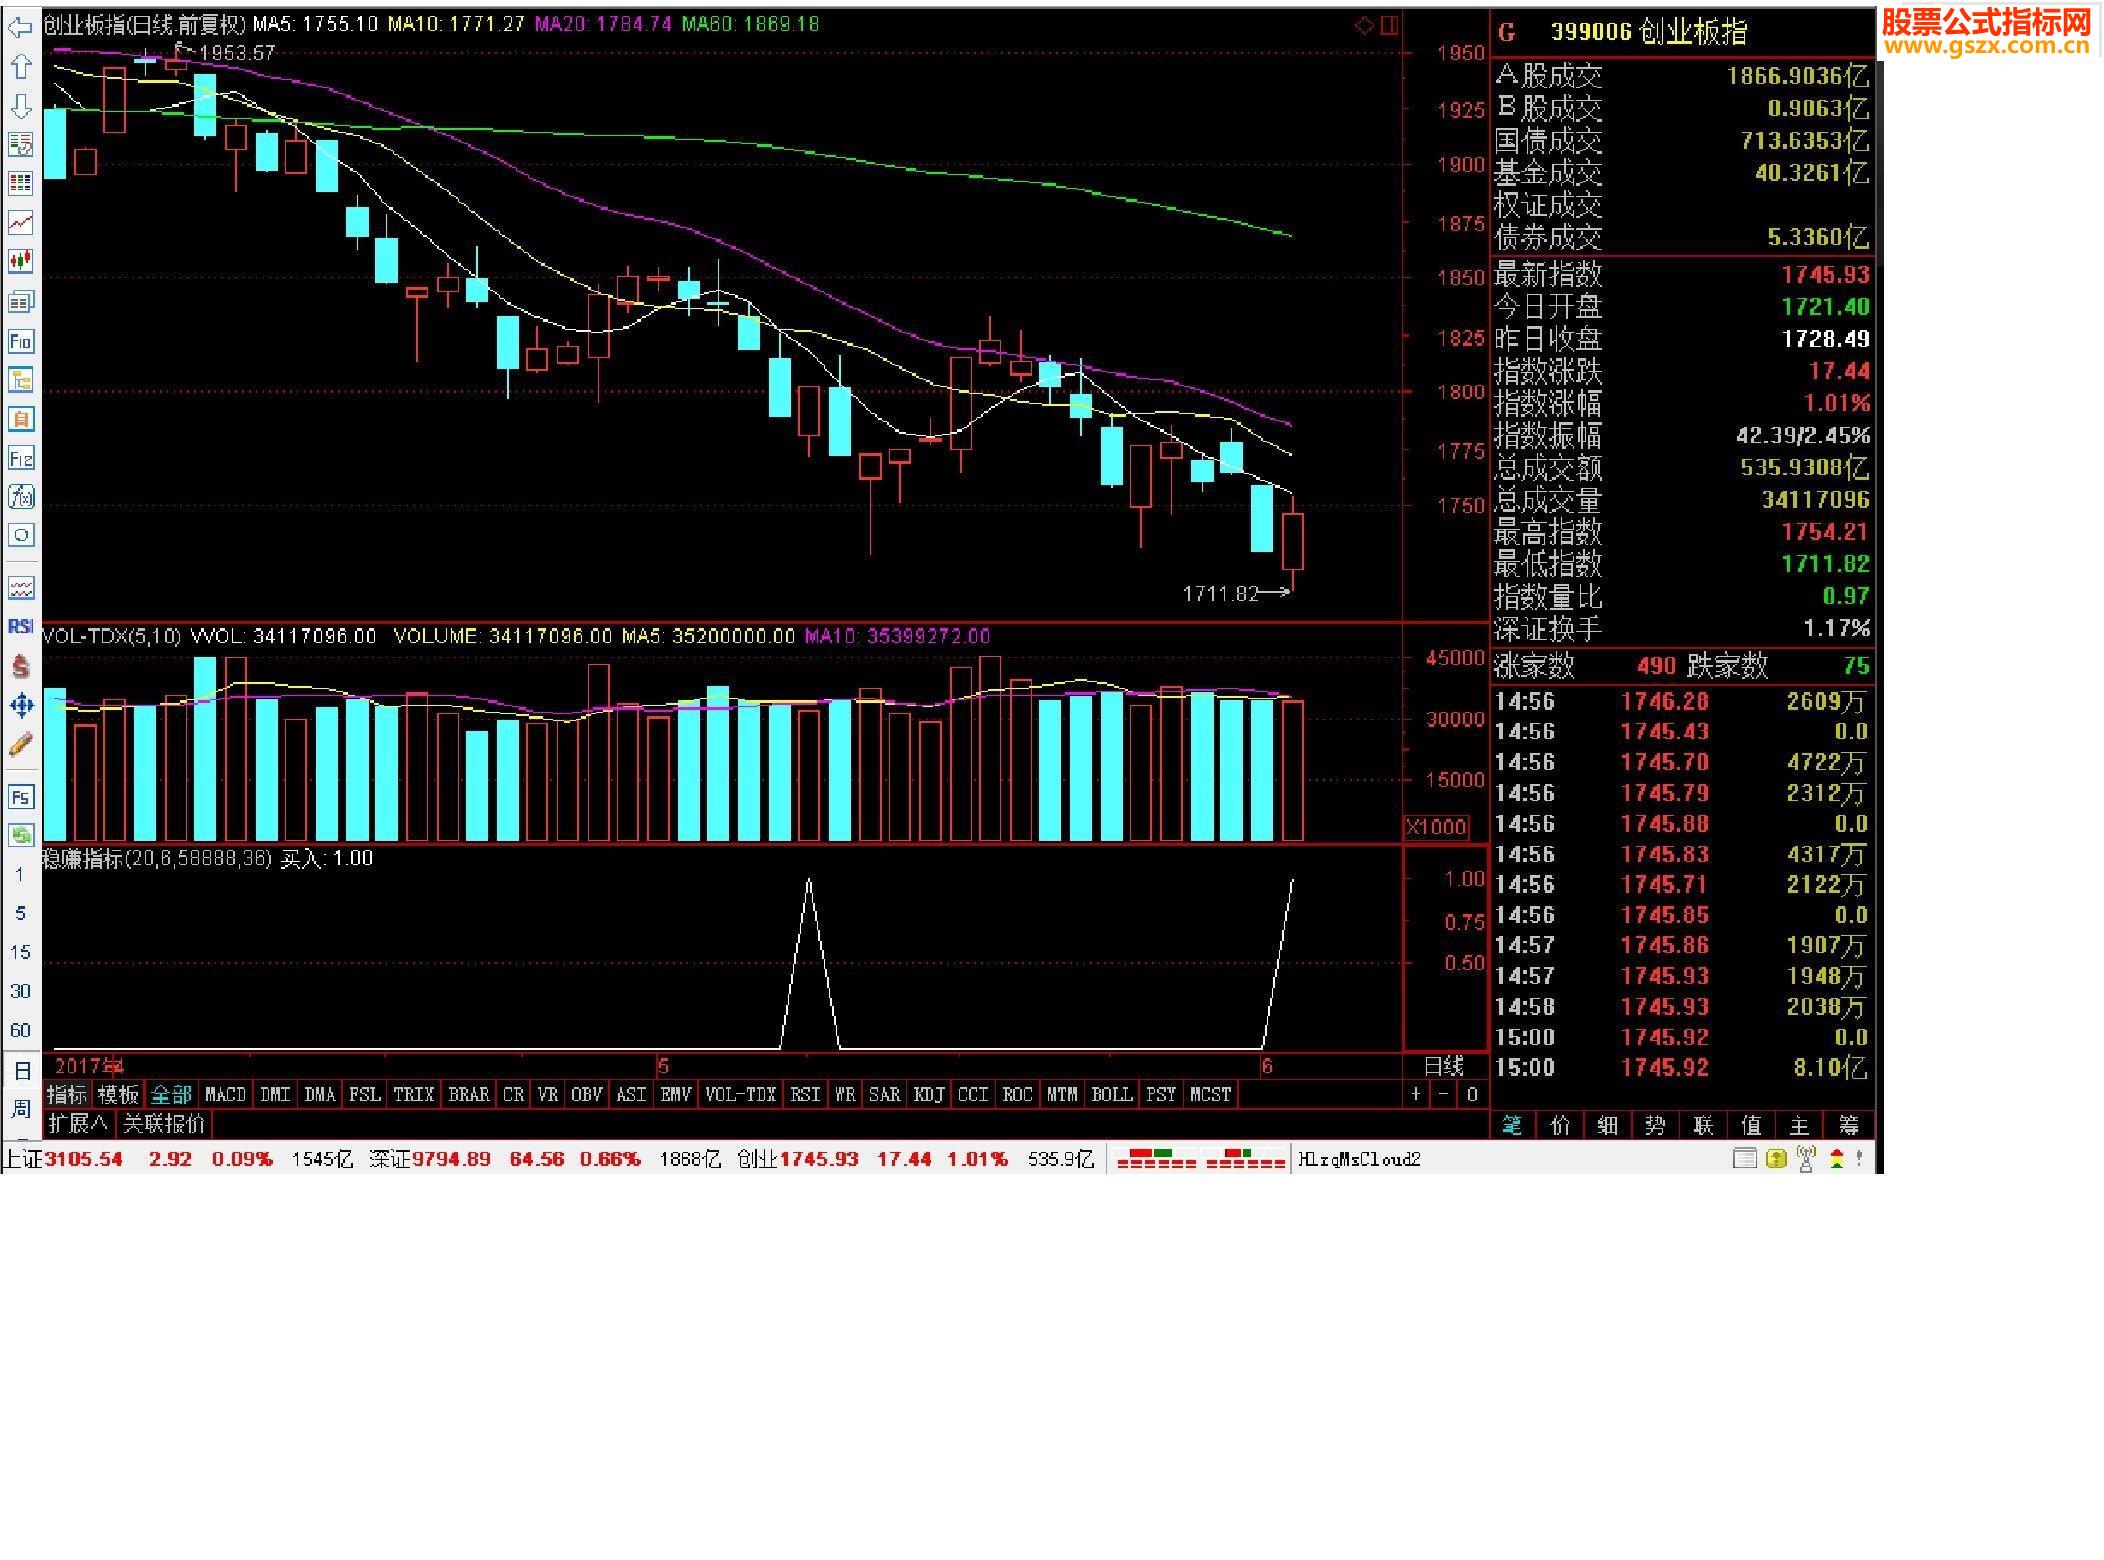
Task: Click the 'FS' sidebar icon
Action: point(20,797)
